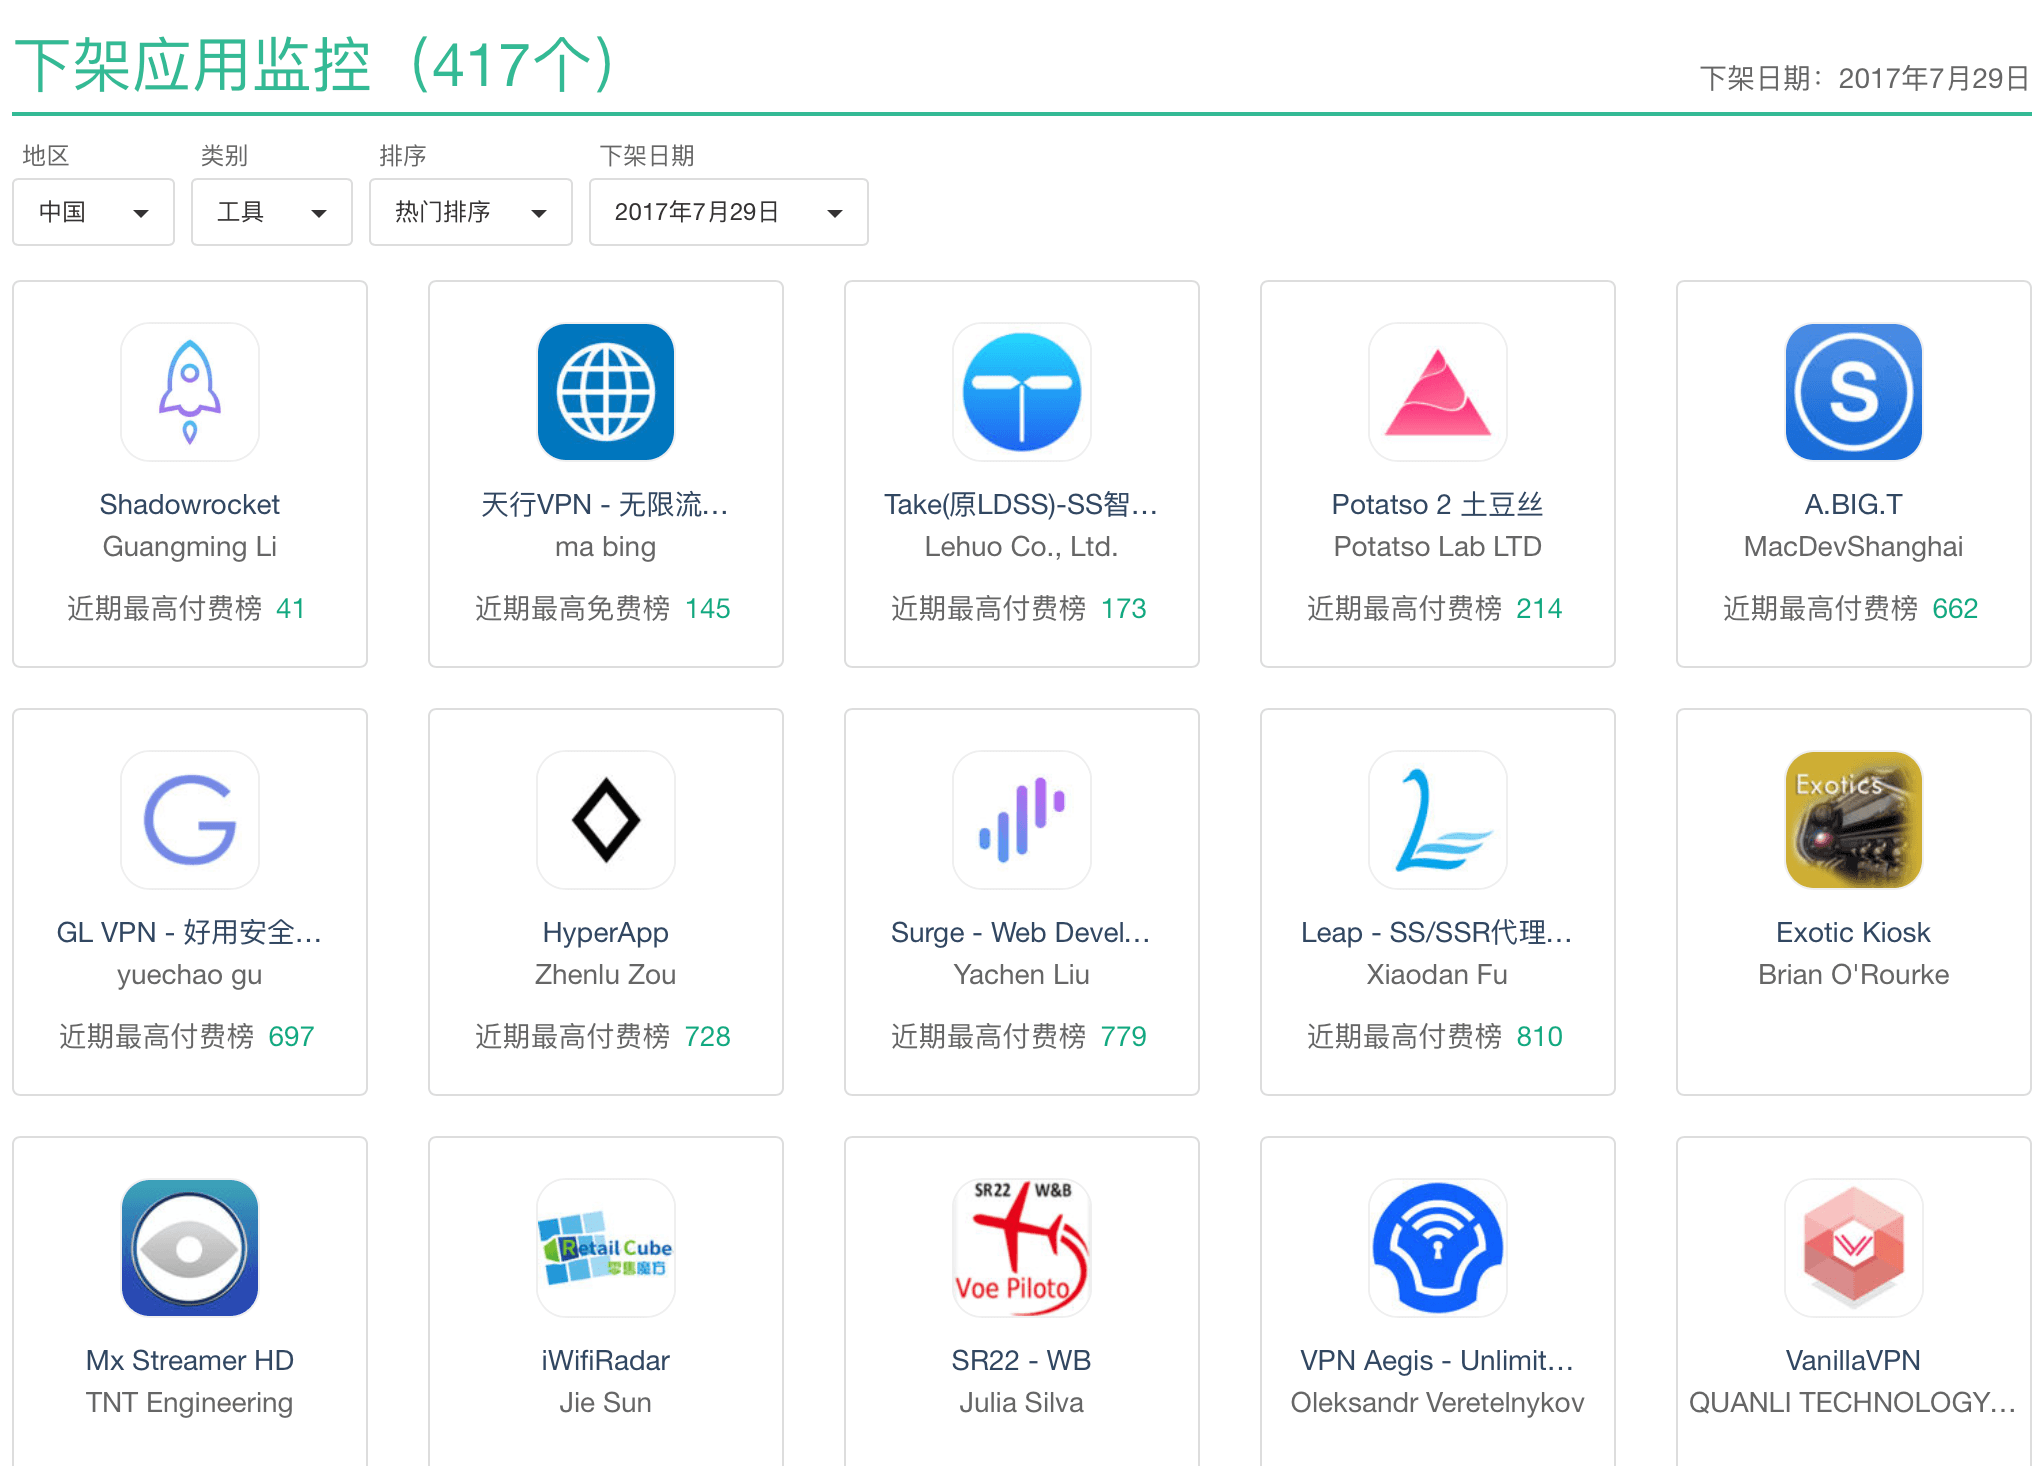Image resolution: width=2042 pixels, height=1466 pixels.
Task: Click Leap's paid rank 810
Action: coord(1540,1036)
